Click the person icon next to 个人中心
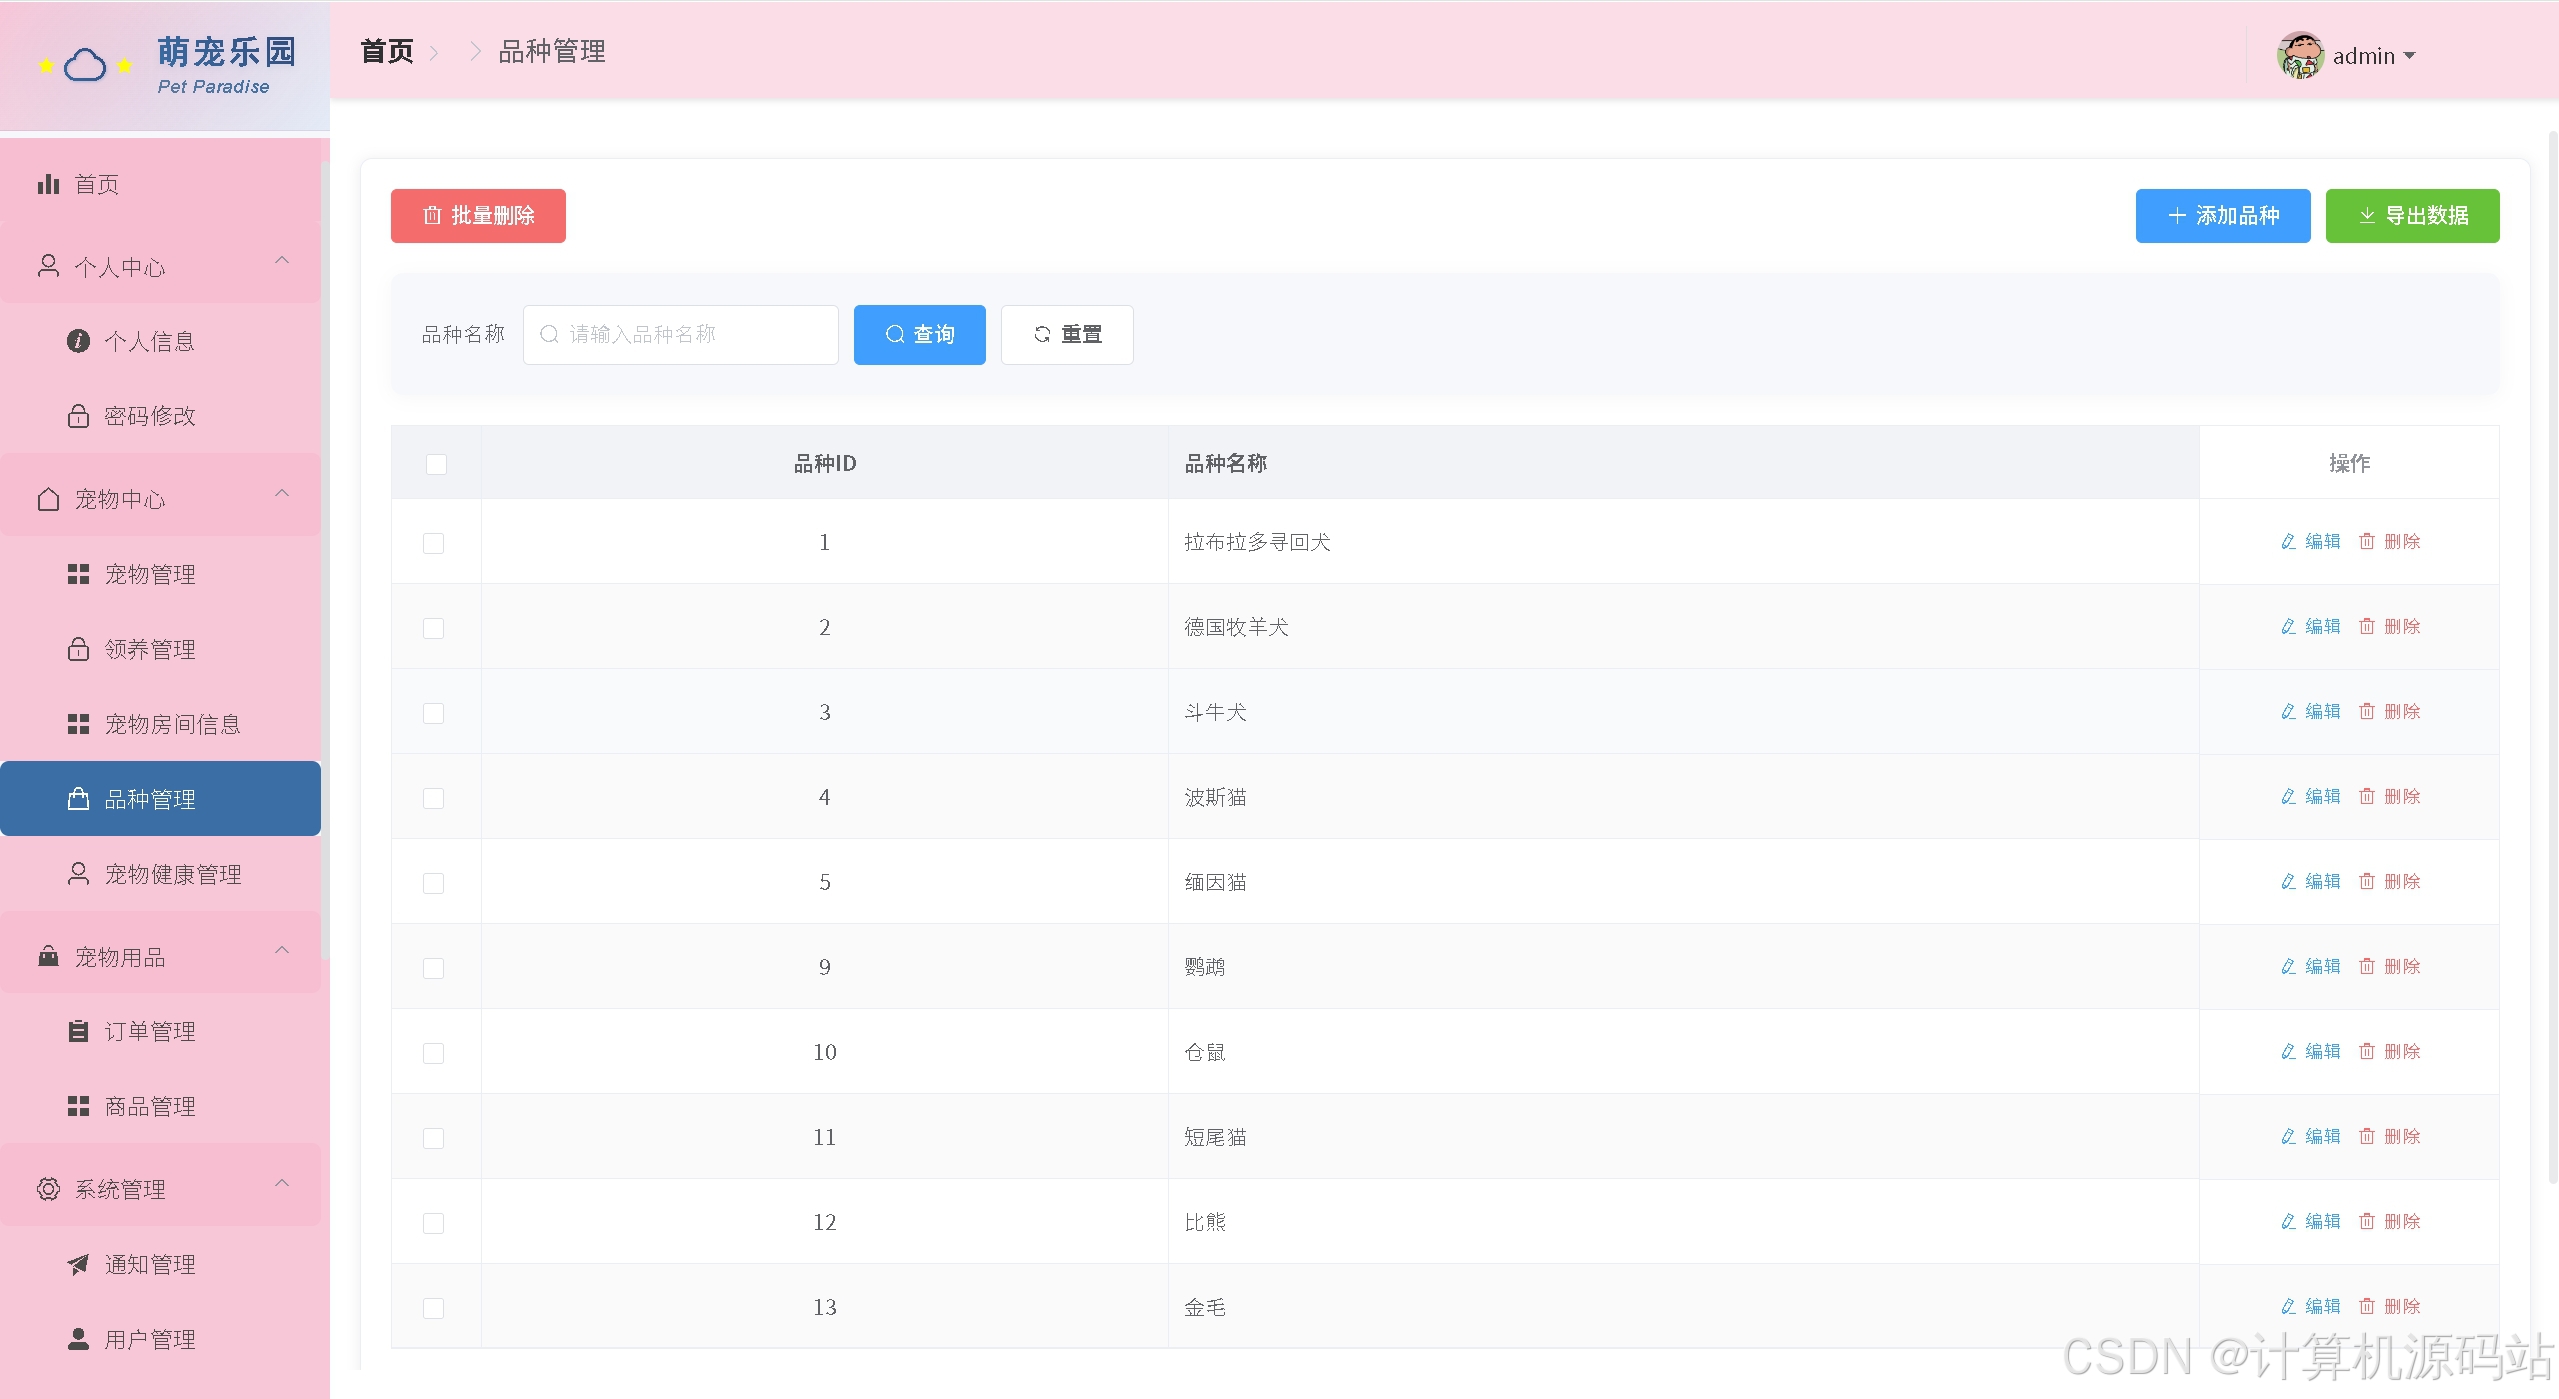The height and width of the screenshot is (1399, 2559). coord(48,266)
